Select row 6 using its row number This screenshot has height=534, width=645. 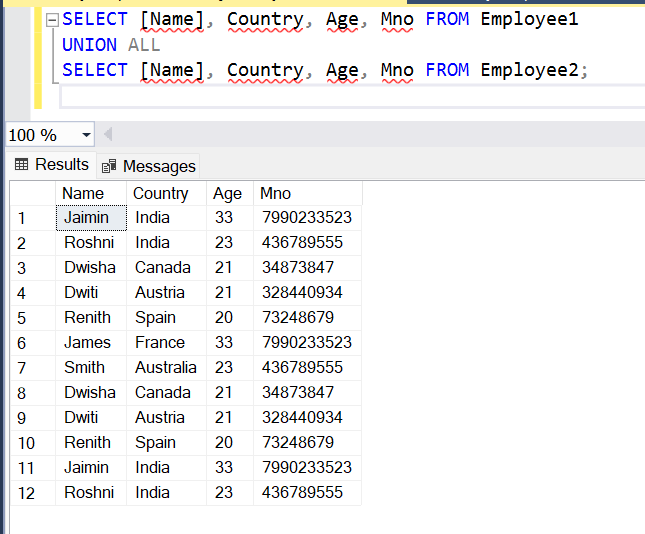pyautogui.click(x=33, y=343)
